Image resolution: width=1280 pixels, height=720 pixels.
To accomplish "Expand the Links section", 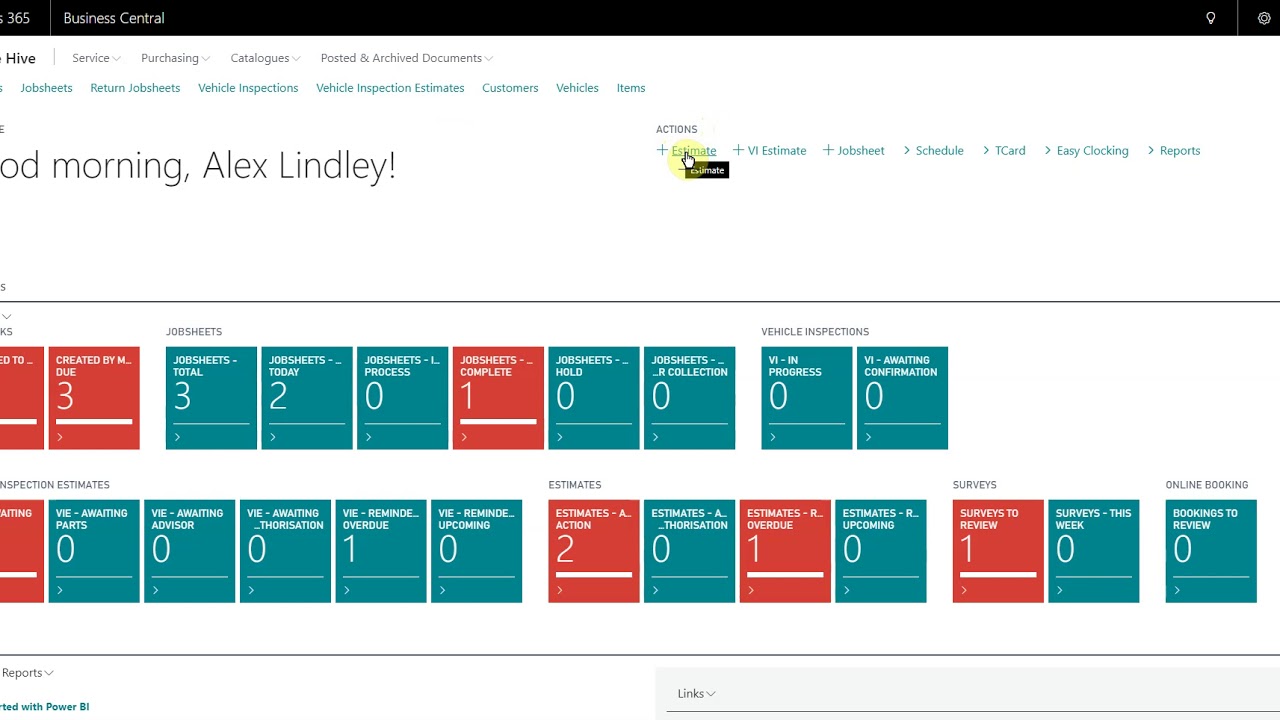I will click(696, 693).
